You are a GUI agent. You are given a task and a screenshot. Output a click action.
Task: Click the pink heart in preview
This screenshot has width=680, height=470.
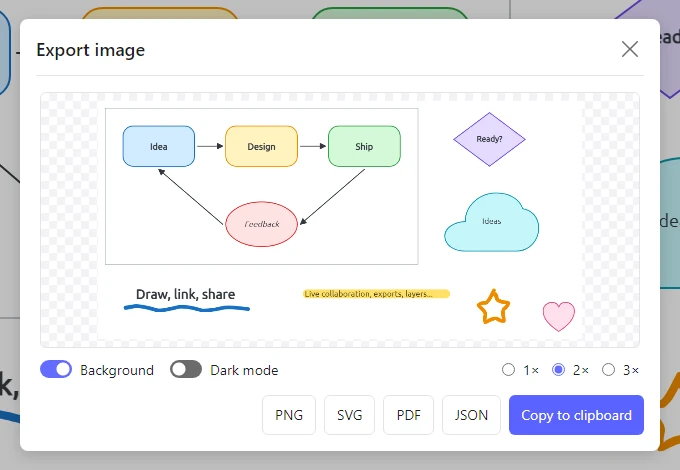[559, 316]
